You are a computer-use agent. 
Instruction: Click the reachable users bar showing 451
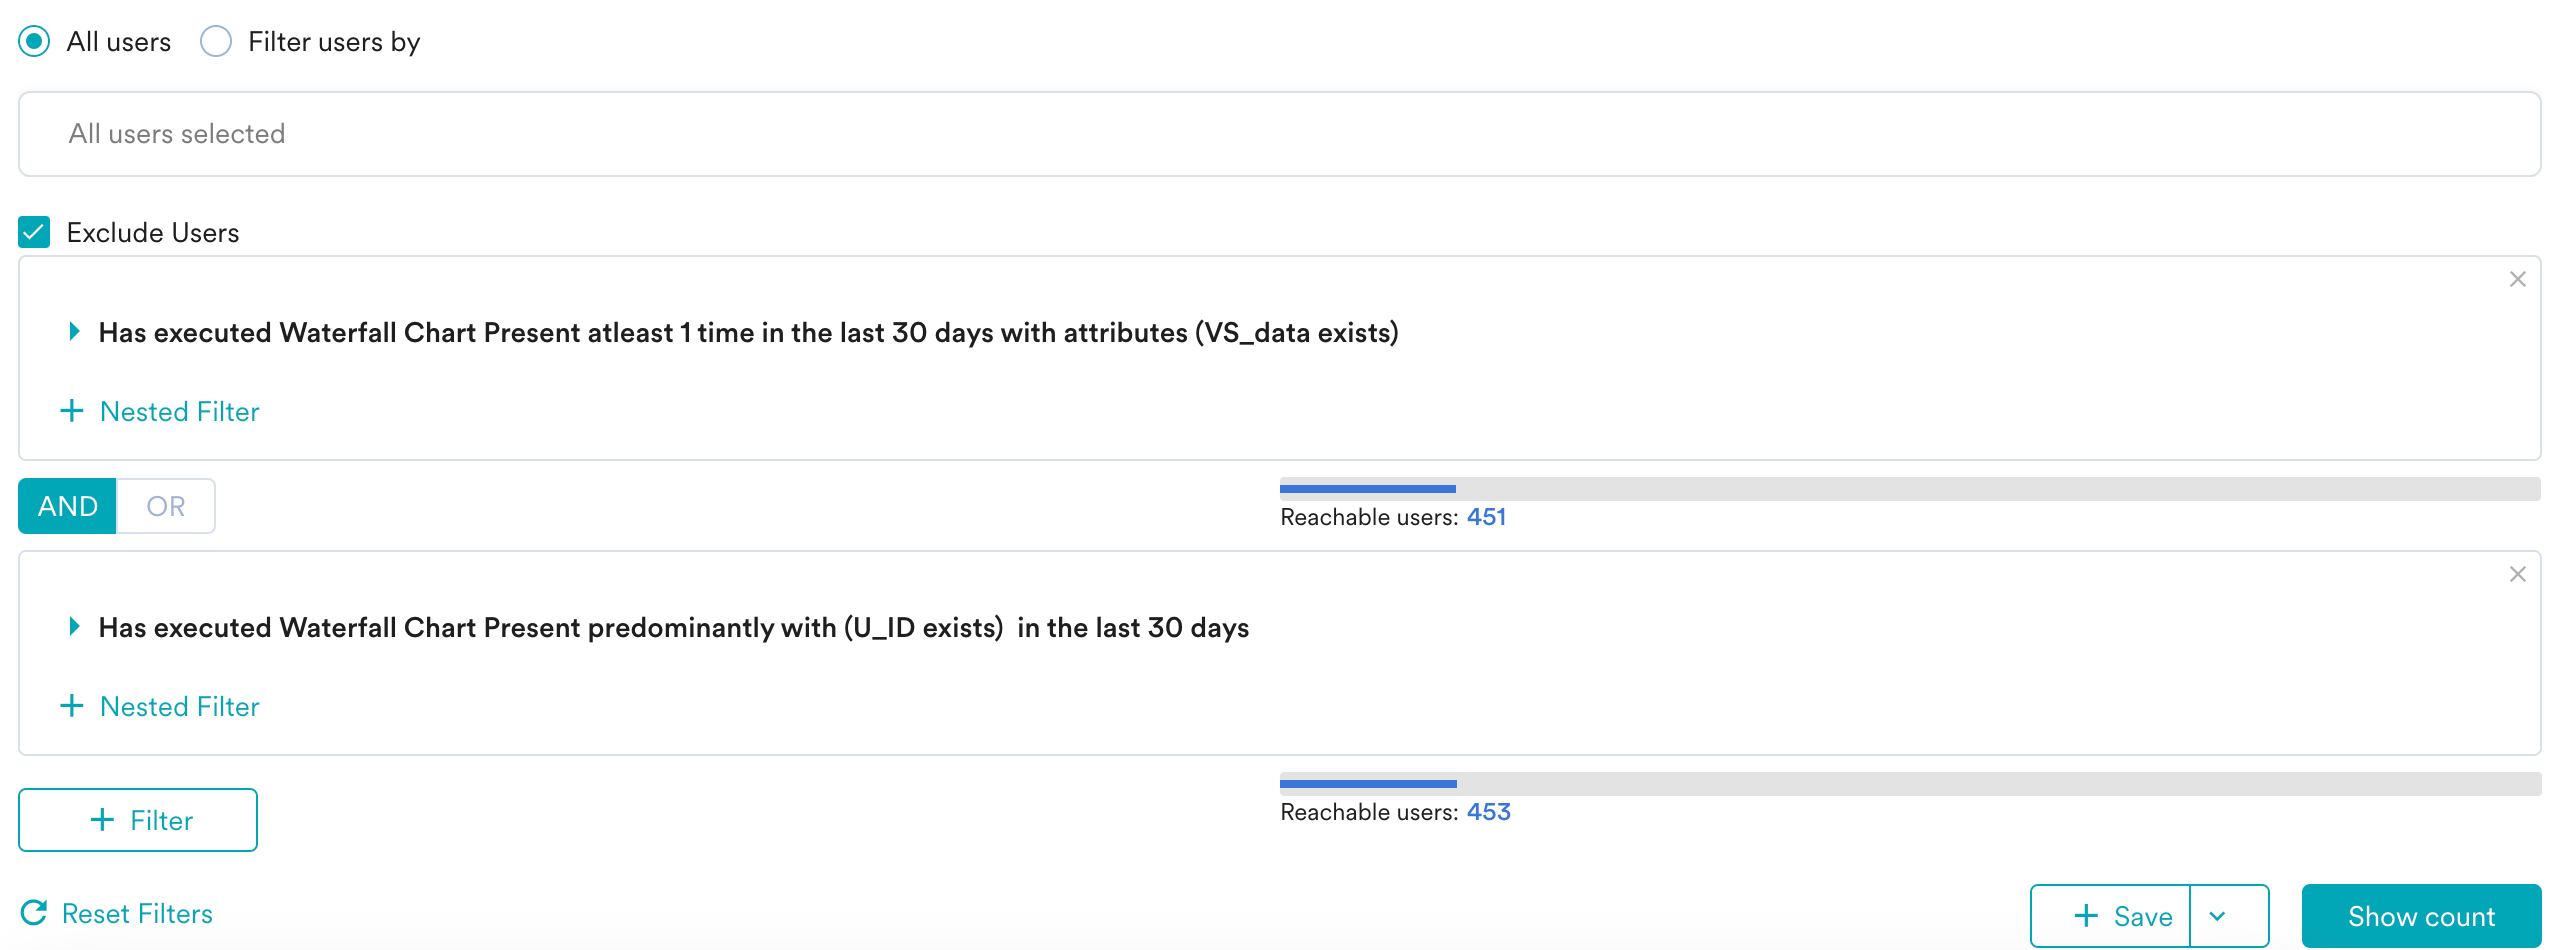pyautogui.click(x=1910, y=489)
